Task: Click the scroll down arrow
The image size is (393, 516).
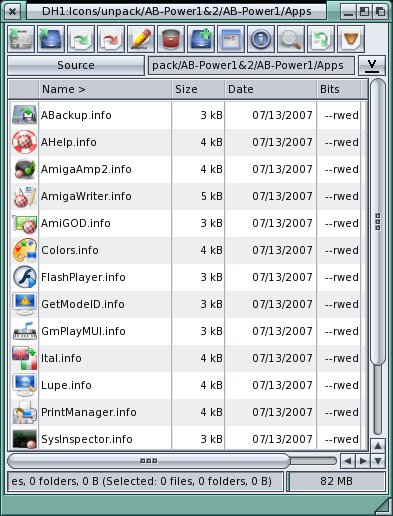Action: click(378, 461)
